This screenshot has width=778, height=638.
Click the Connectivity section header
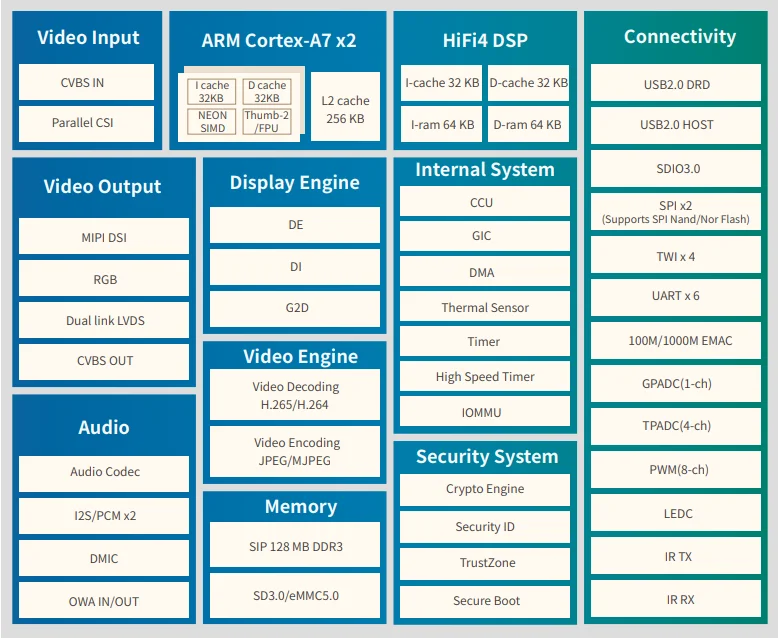click(x=679, y=37)
